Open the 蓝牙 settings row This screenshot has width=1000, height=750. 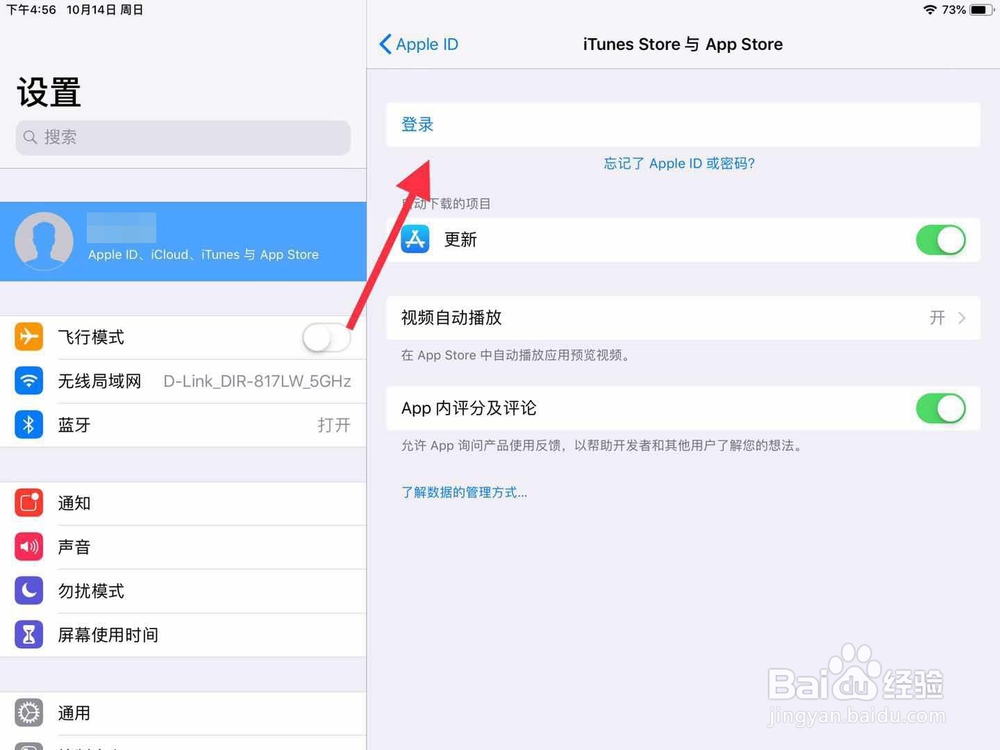coord(183,425)
